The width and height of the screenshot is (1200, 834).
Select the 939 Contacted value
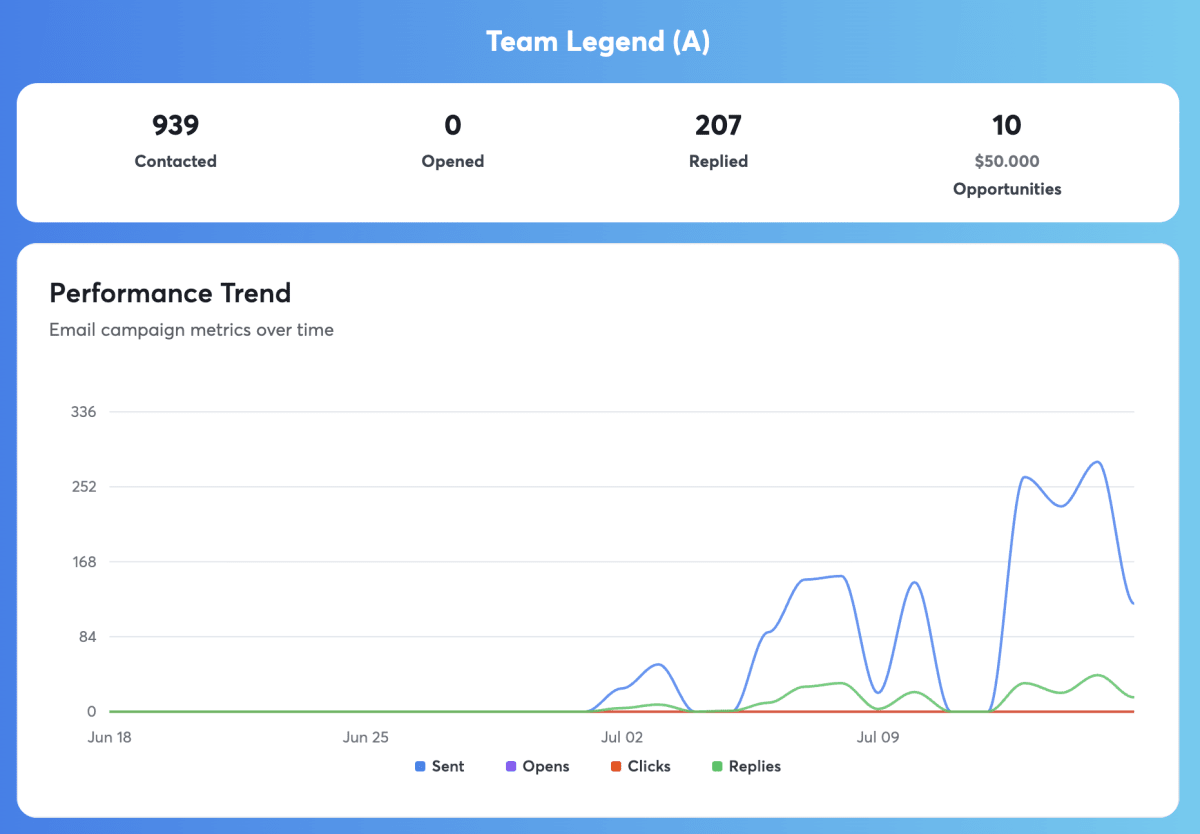(176, 125)
